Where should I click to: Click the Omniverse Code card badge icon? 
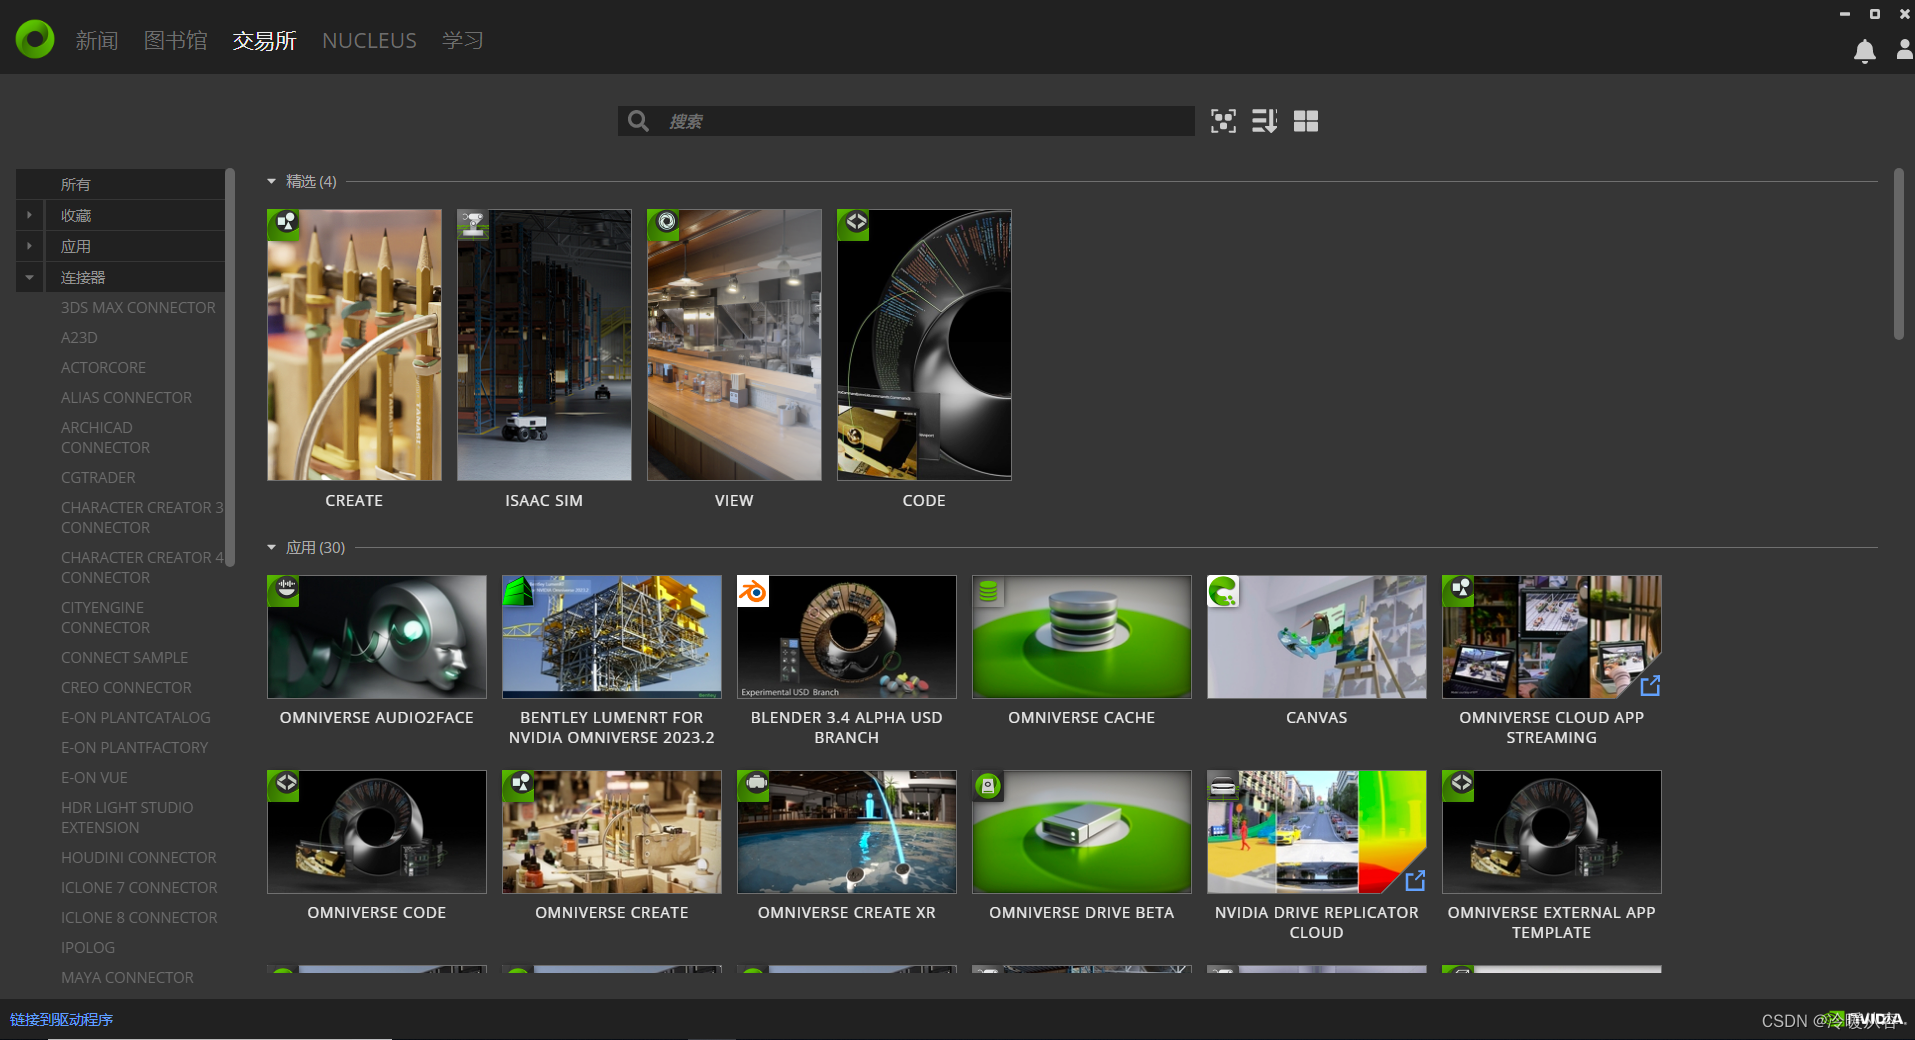(x=284, y=786)
